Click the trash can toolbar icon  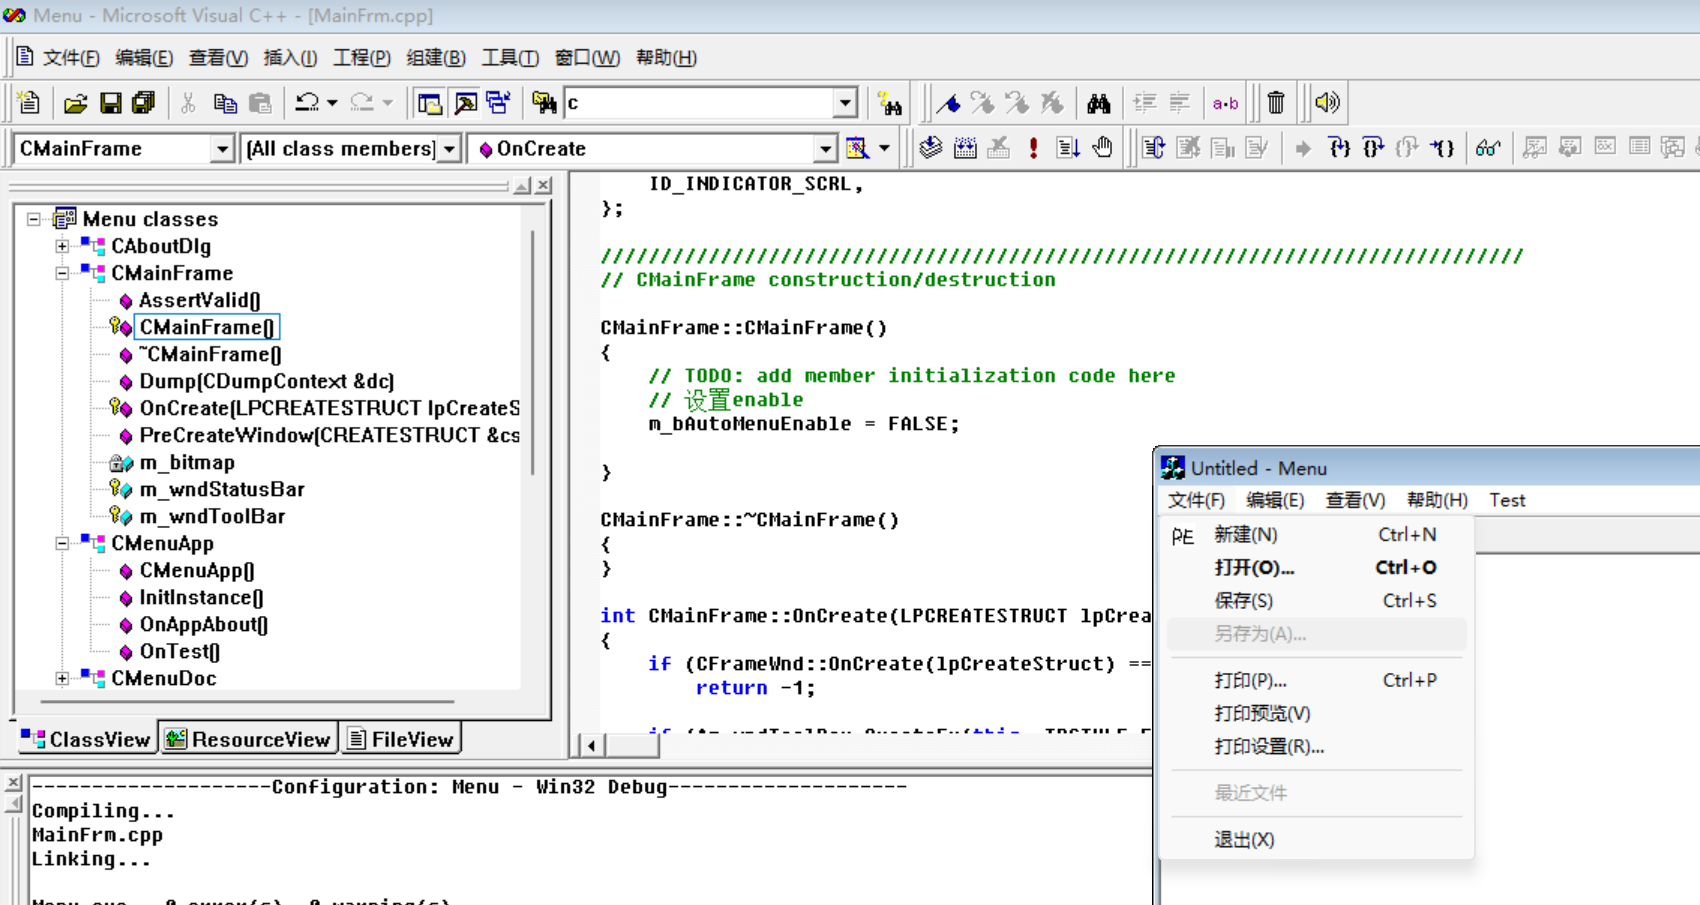coord(1276,102)
